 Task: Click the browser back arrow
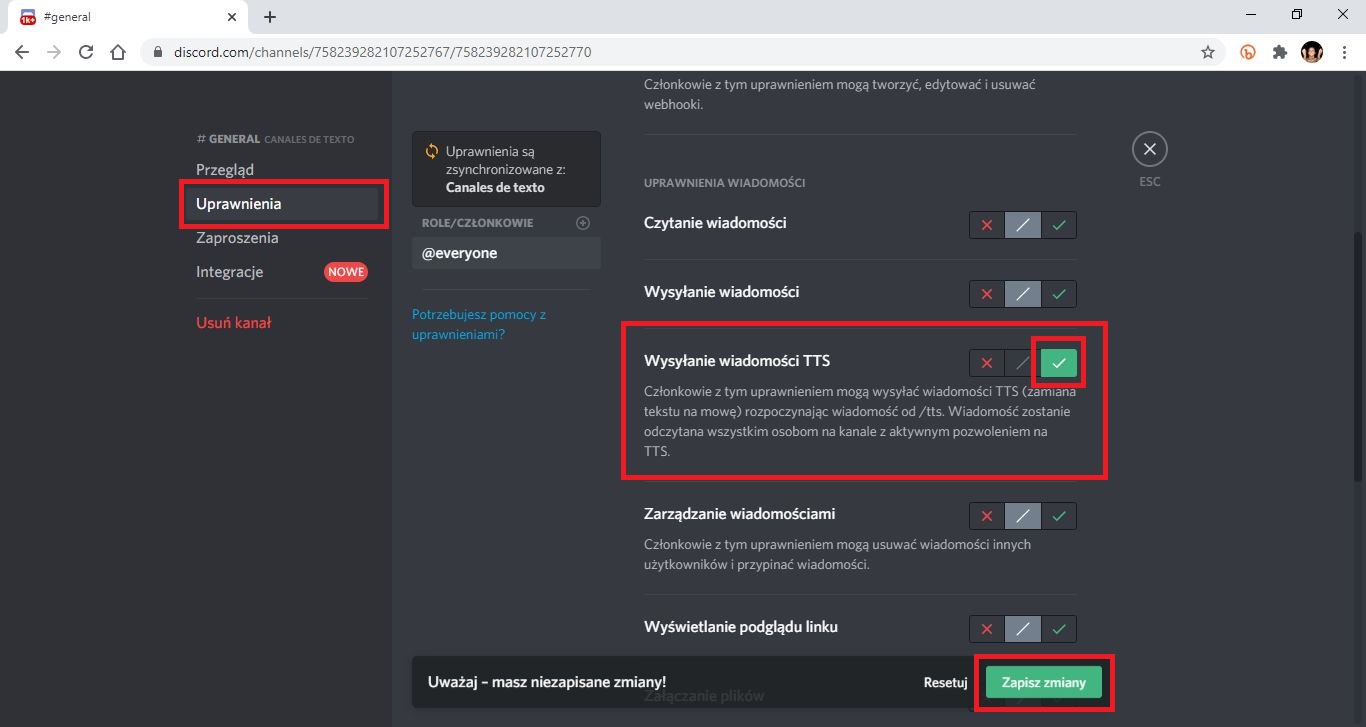click(x=22, y=52)
